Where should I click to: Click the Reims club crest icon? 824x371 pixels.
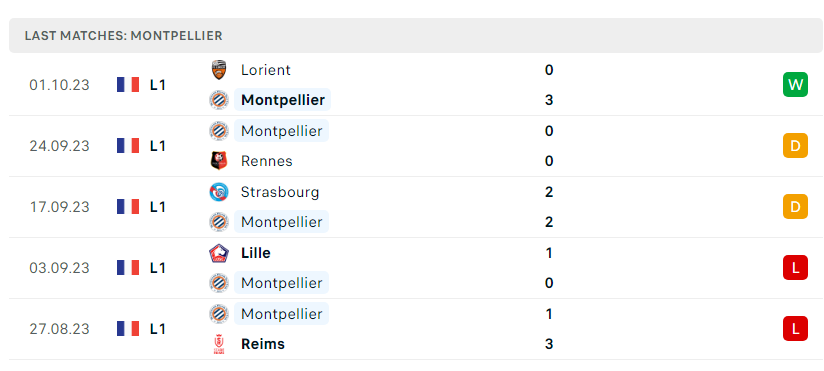219,344
